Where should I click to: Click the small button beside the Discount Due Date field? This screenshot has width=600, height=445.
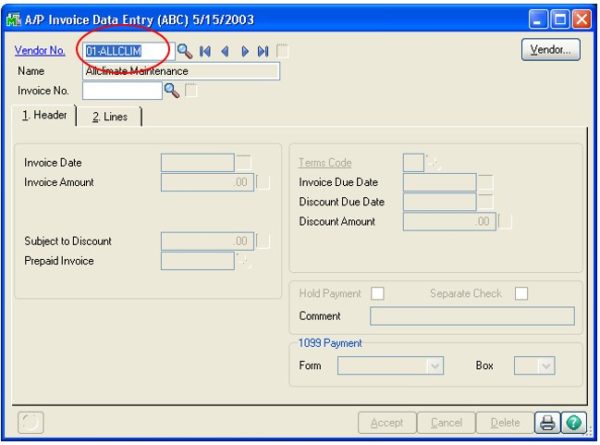(486, 202)
